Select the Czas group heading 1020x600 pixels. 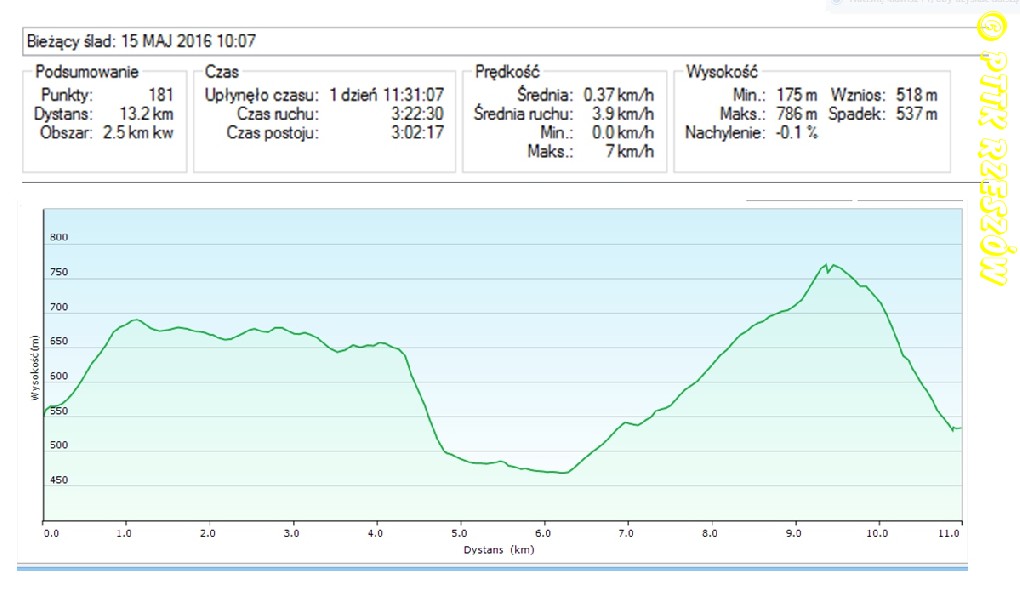click(222, 72)
